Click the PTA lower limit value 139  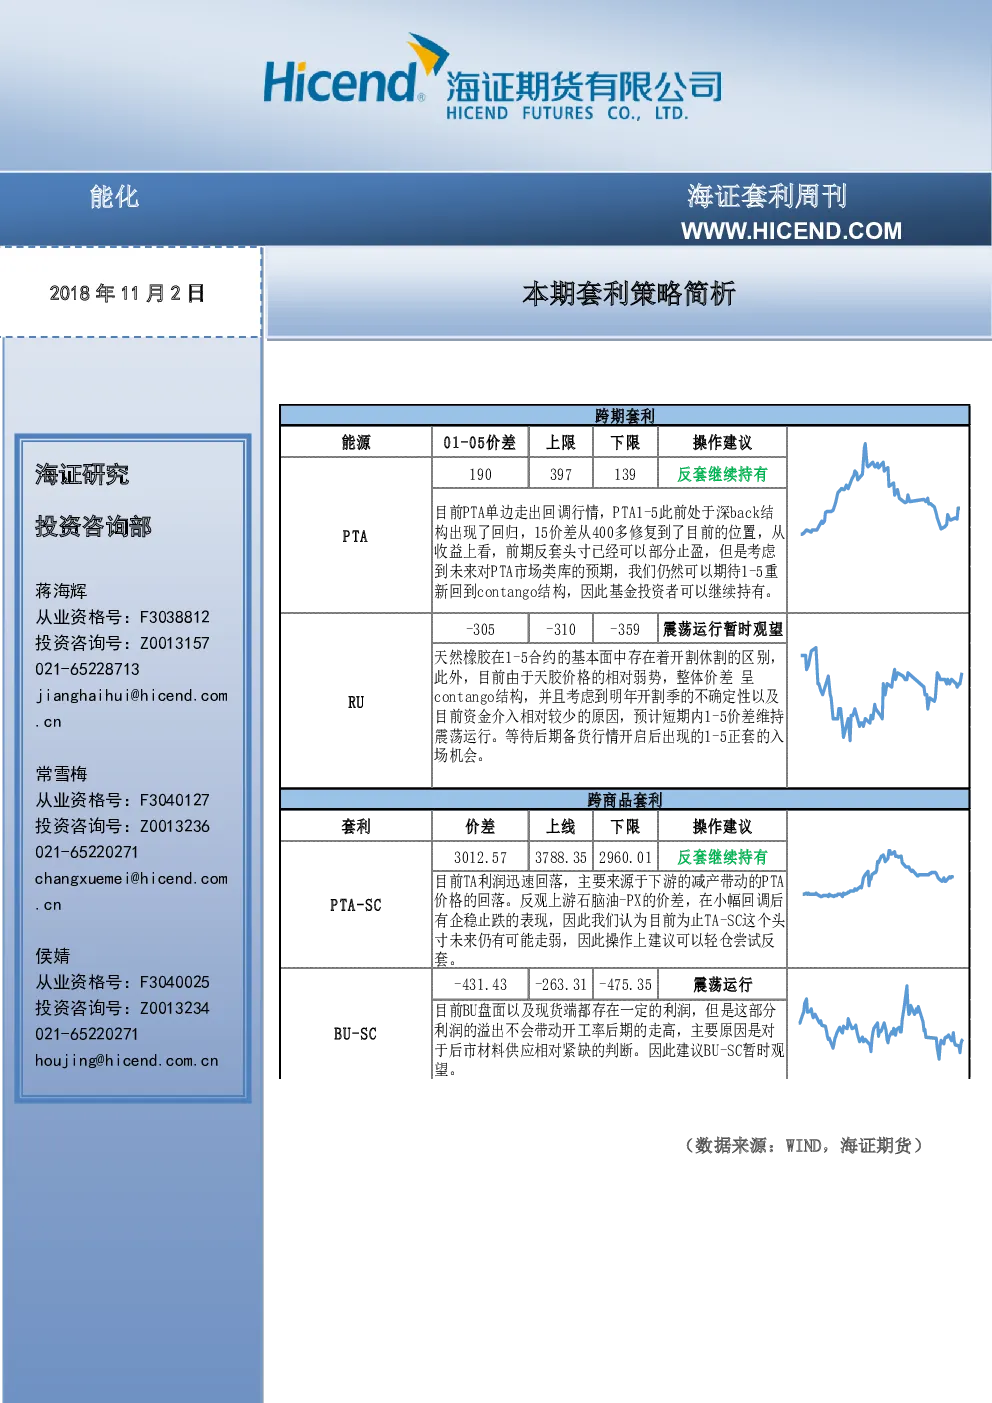(625, 474)
